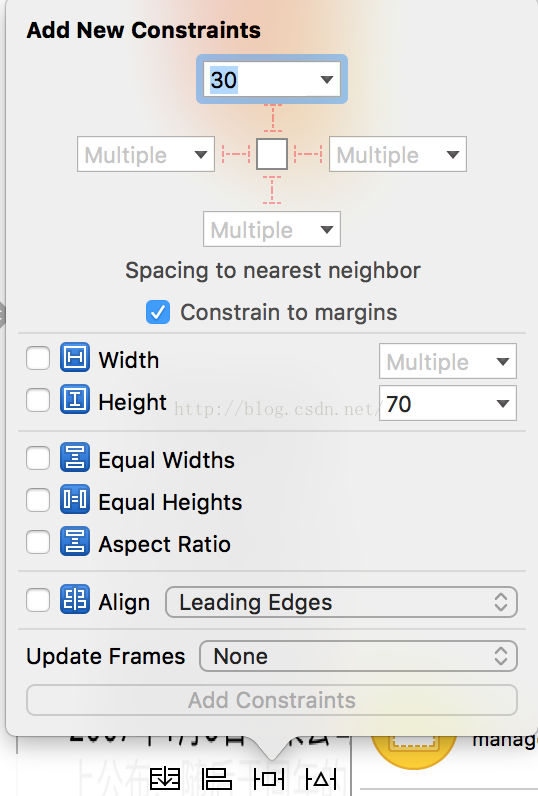538x796 pixels.
Task: Enable the Width constraint checkbox
Action: [38, 358]
